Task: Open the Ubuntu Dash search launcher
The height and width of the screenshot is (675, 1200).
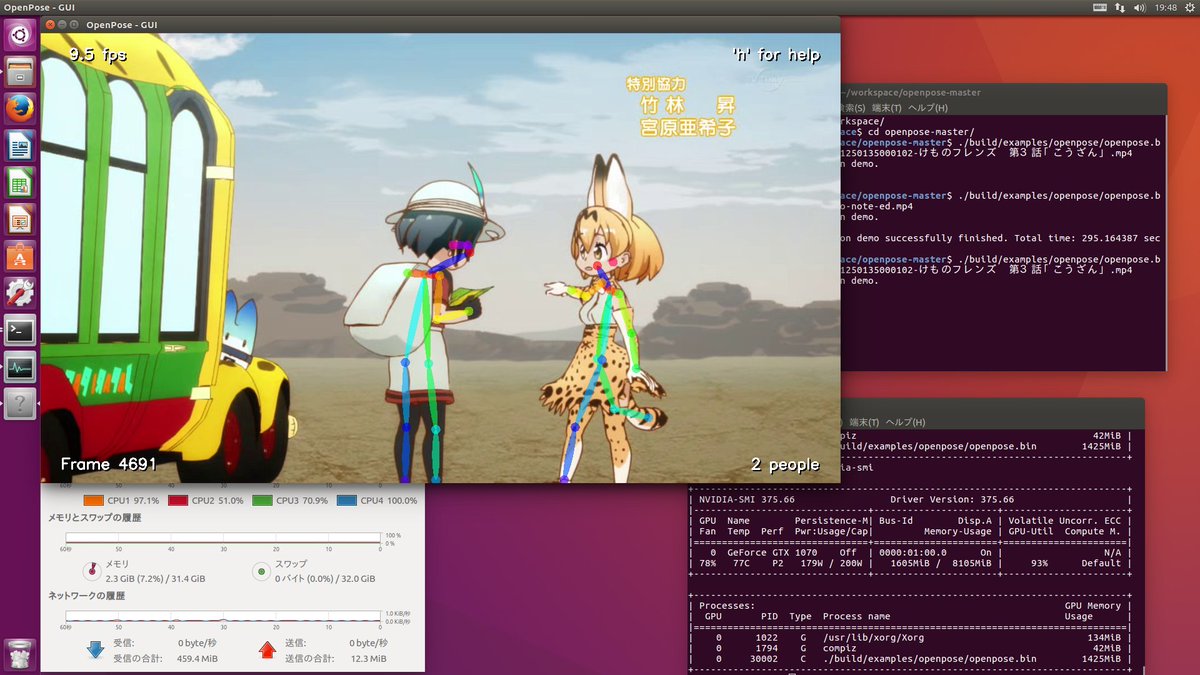Action: tap(20, 35)
